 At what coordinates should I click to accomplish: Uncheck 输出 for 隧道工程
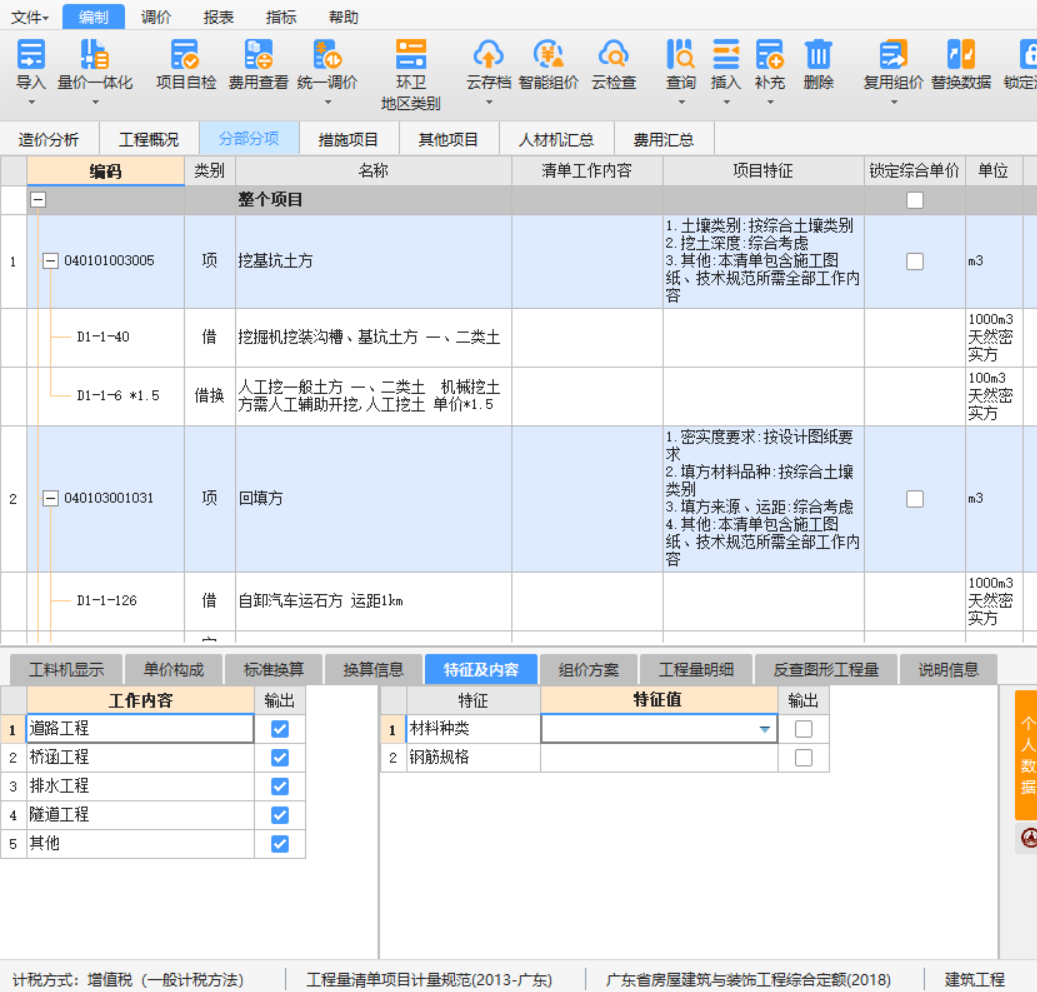[280, 815]
